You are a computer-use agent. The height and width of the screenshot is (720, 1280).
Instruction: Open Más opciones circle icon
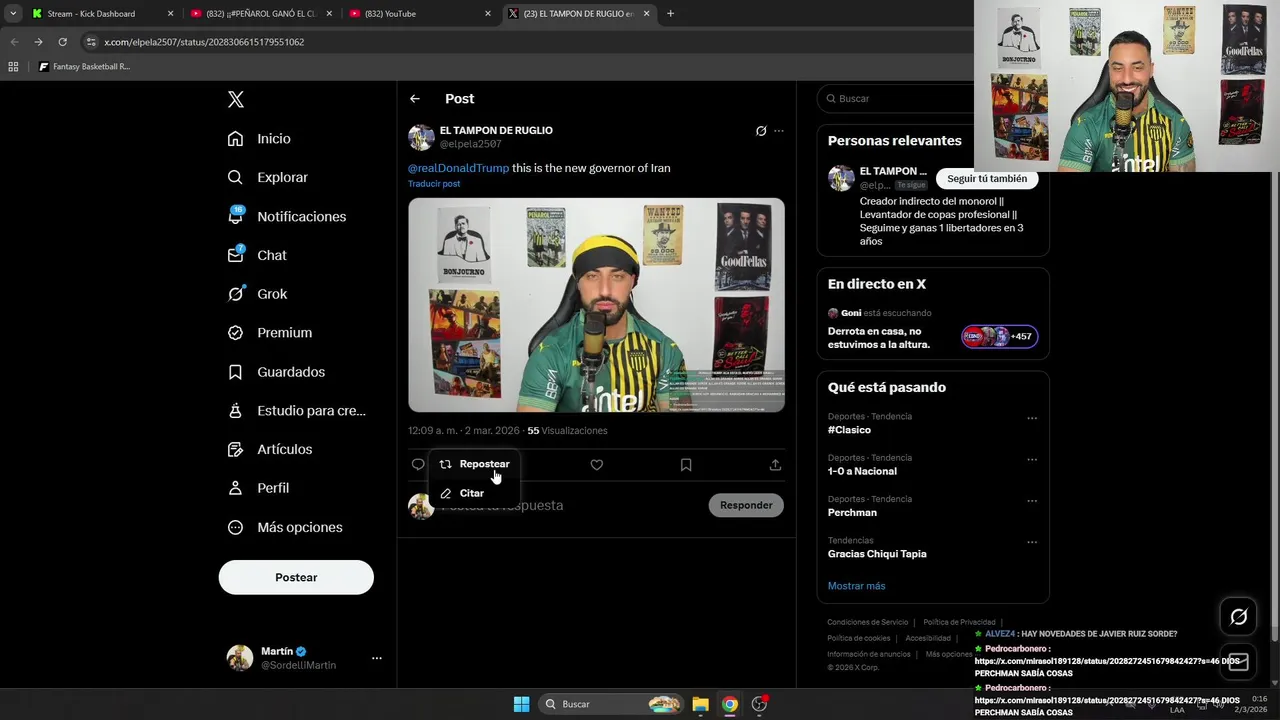[235, 527]
